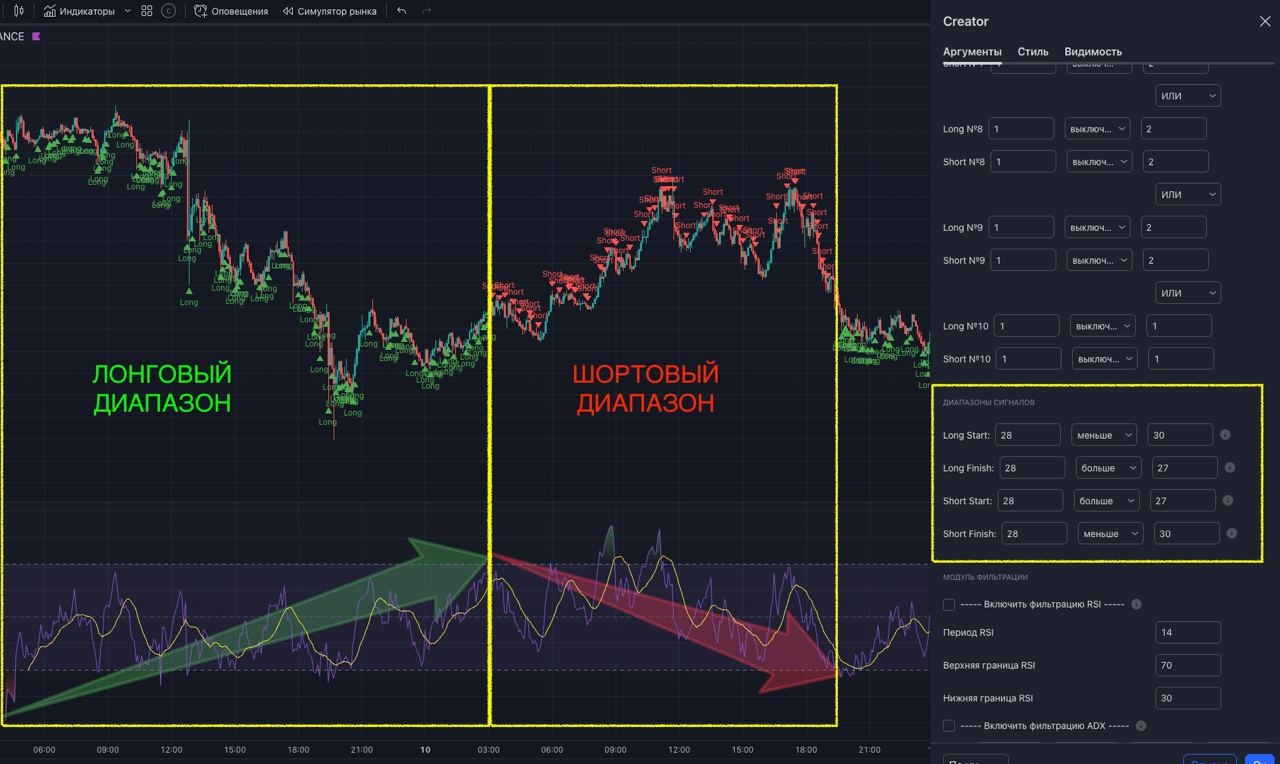Launch the Симулятор рынка replay mode
This screenshot has width=1280, height=764.
coord(330,11)
